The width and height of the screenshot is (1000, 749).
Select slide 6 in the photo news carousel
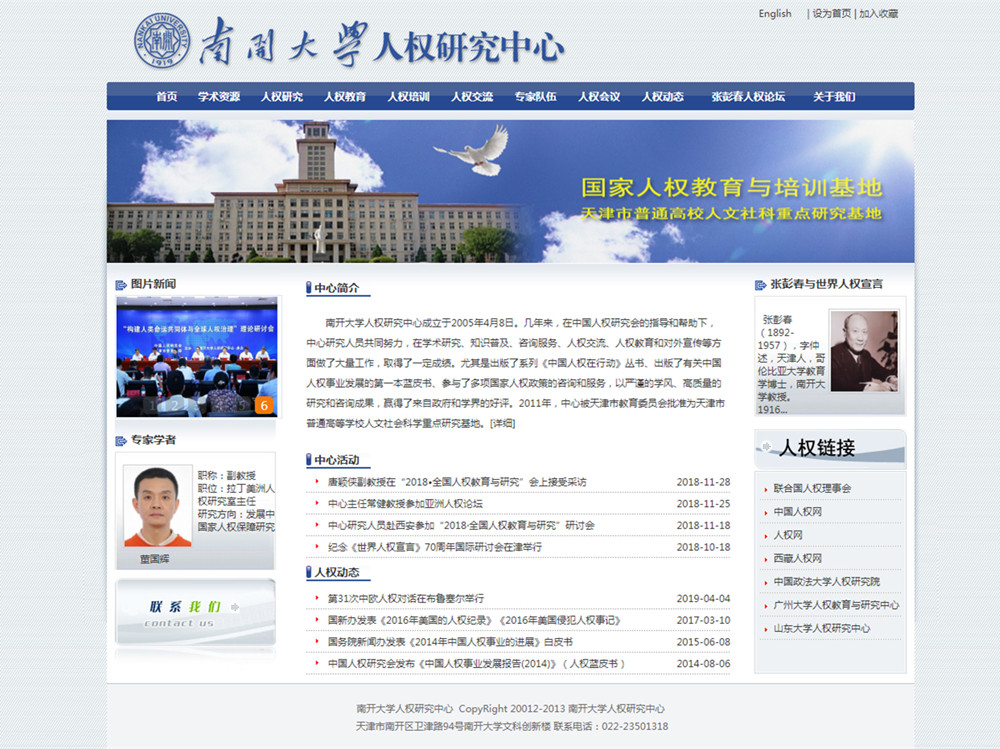264,405
